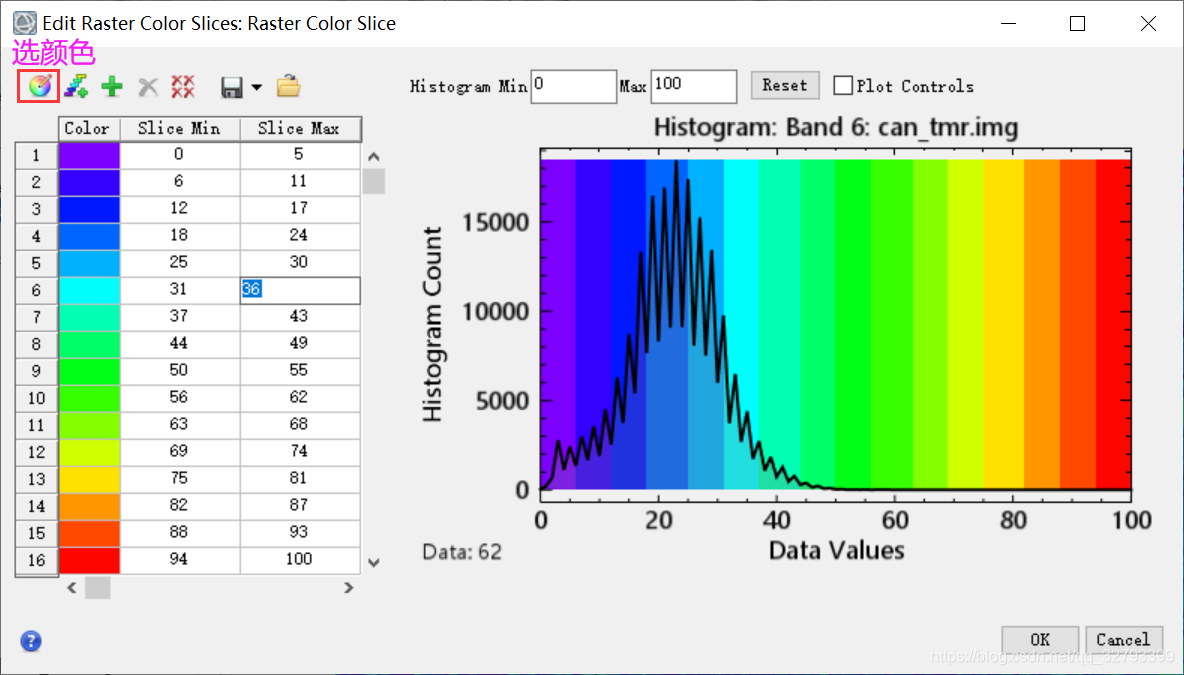This screenshot has width=1184, height=675.
Task: Close the Edit Raster Color Slices dialog
Action: pyautogui.click(x=1148, y=23)
